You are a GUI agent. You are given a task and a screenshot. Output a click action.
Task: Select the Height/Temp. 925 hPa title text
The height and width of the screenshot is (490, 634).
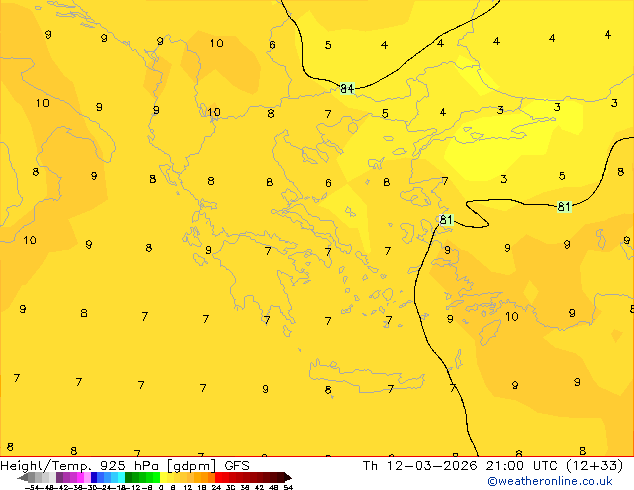coord(81,466)
